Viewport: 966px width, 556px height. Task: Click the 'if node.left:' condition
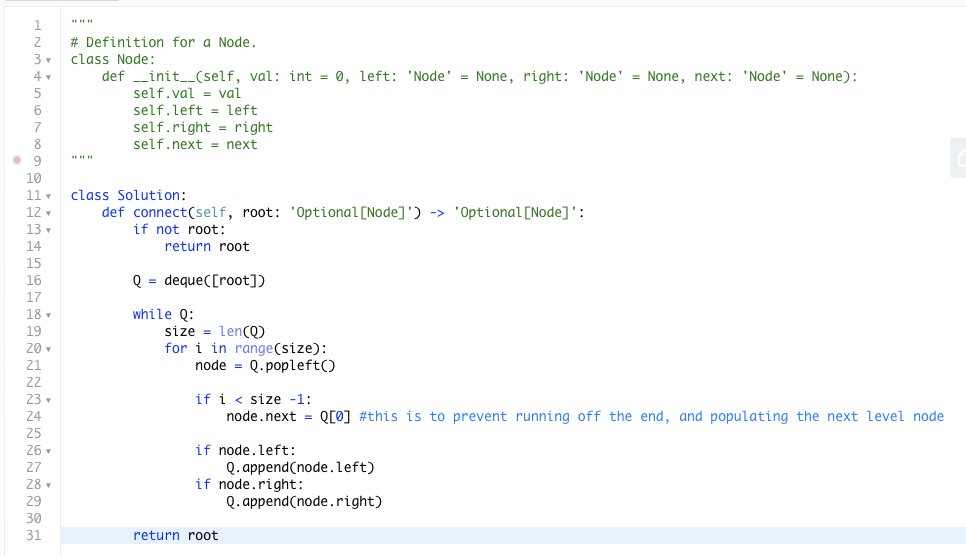(x=245, y=451)
